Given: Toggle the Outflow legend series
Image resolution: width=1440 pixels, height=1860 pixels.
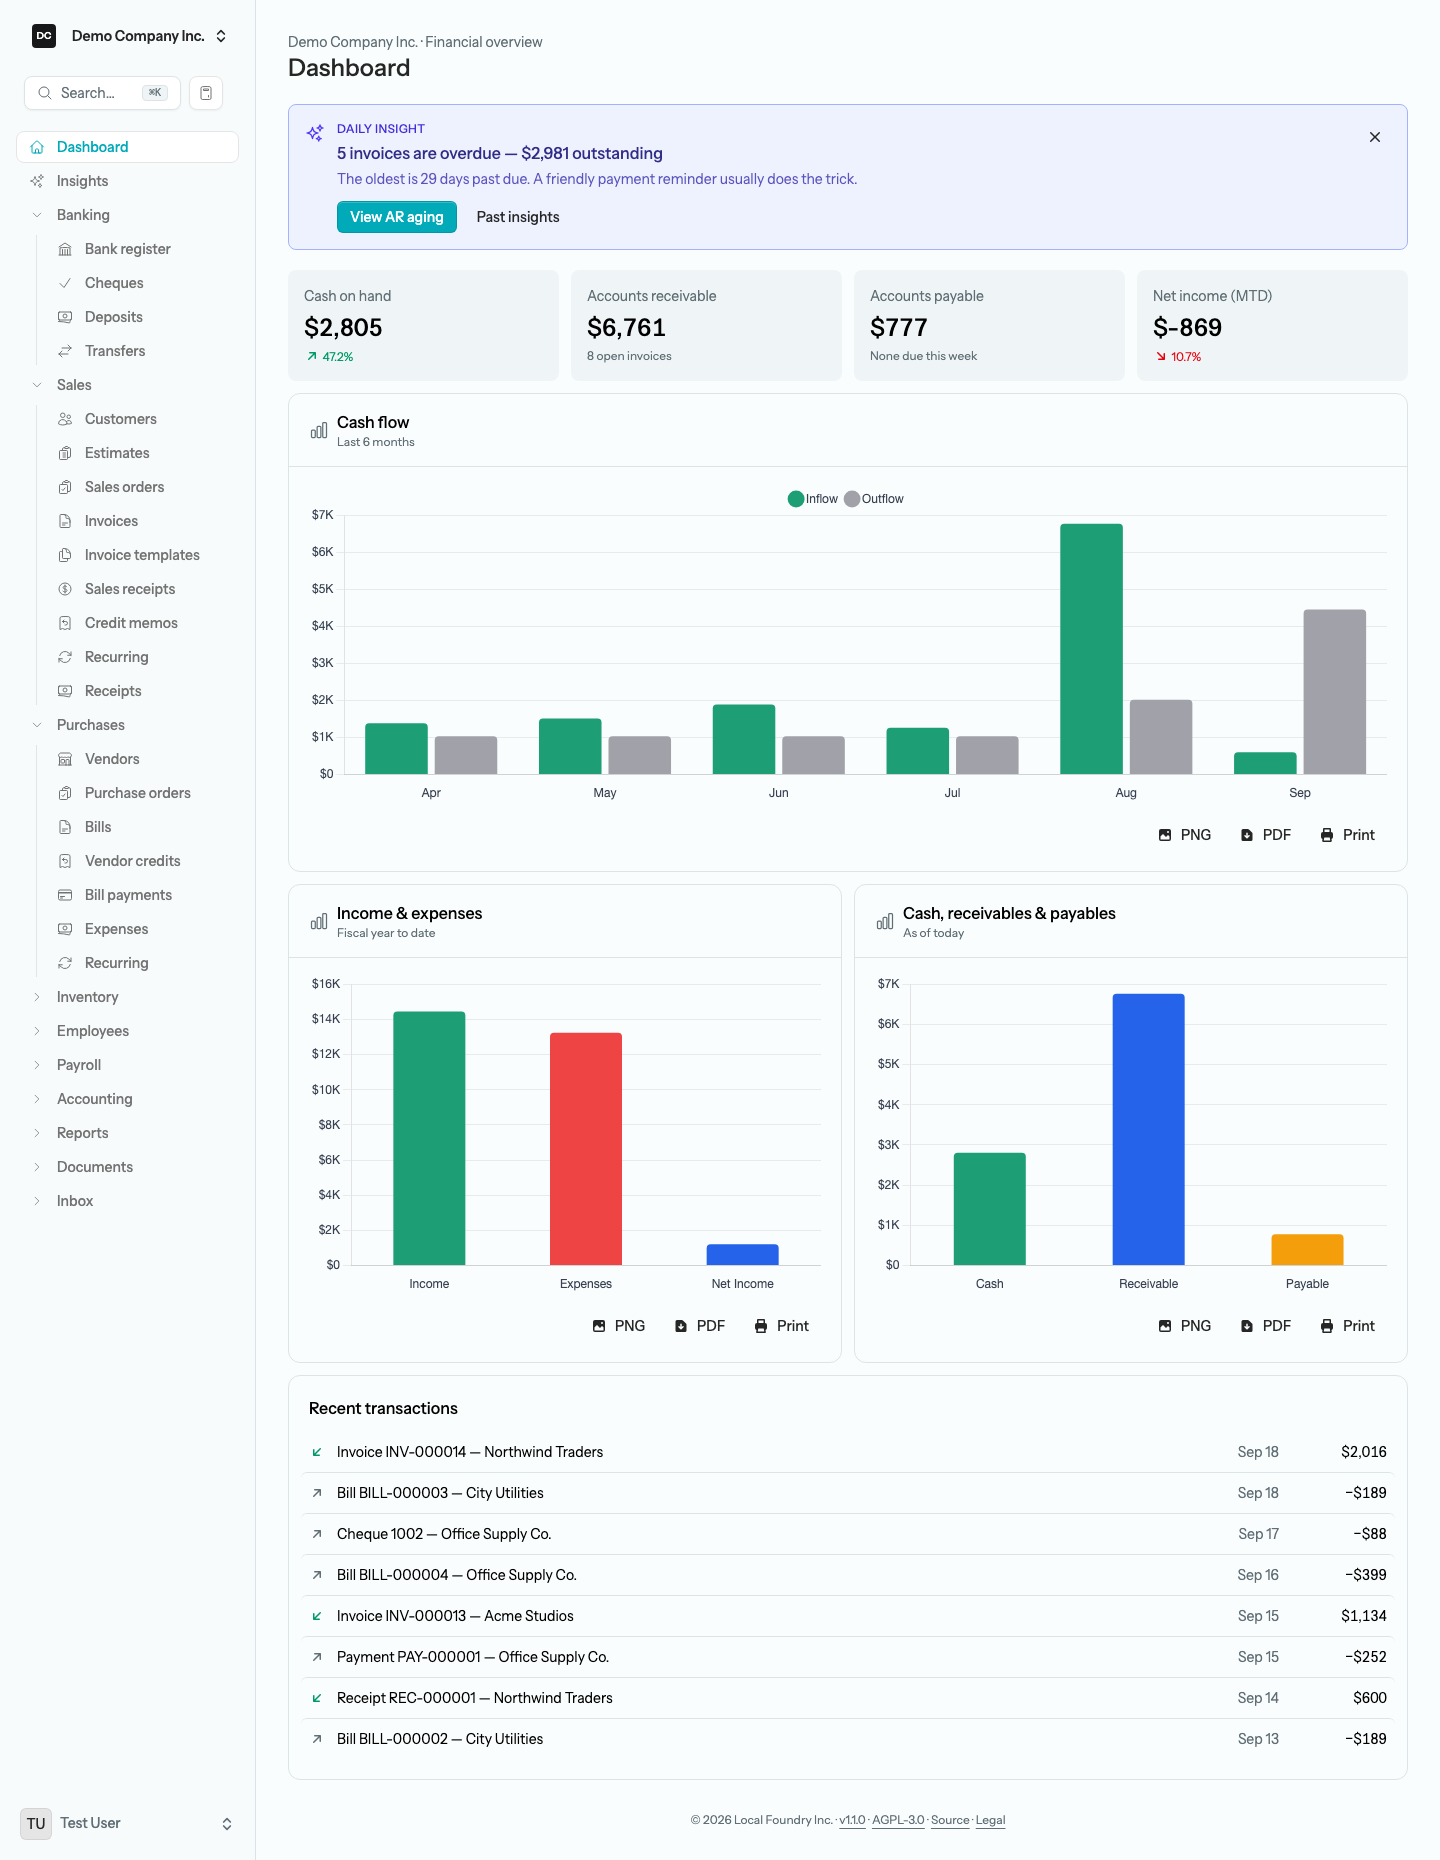Looking at the screenshot, I should click(874, 499).
